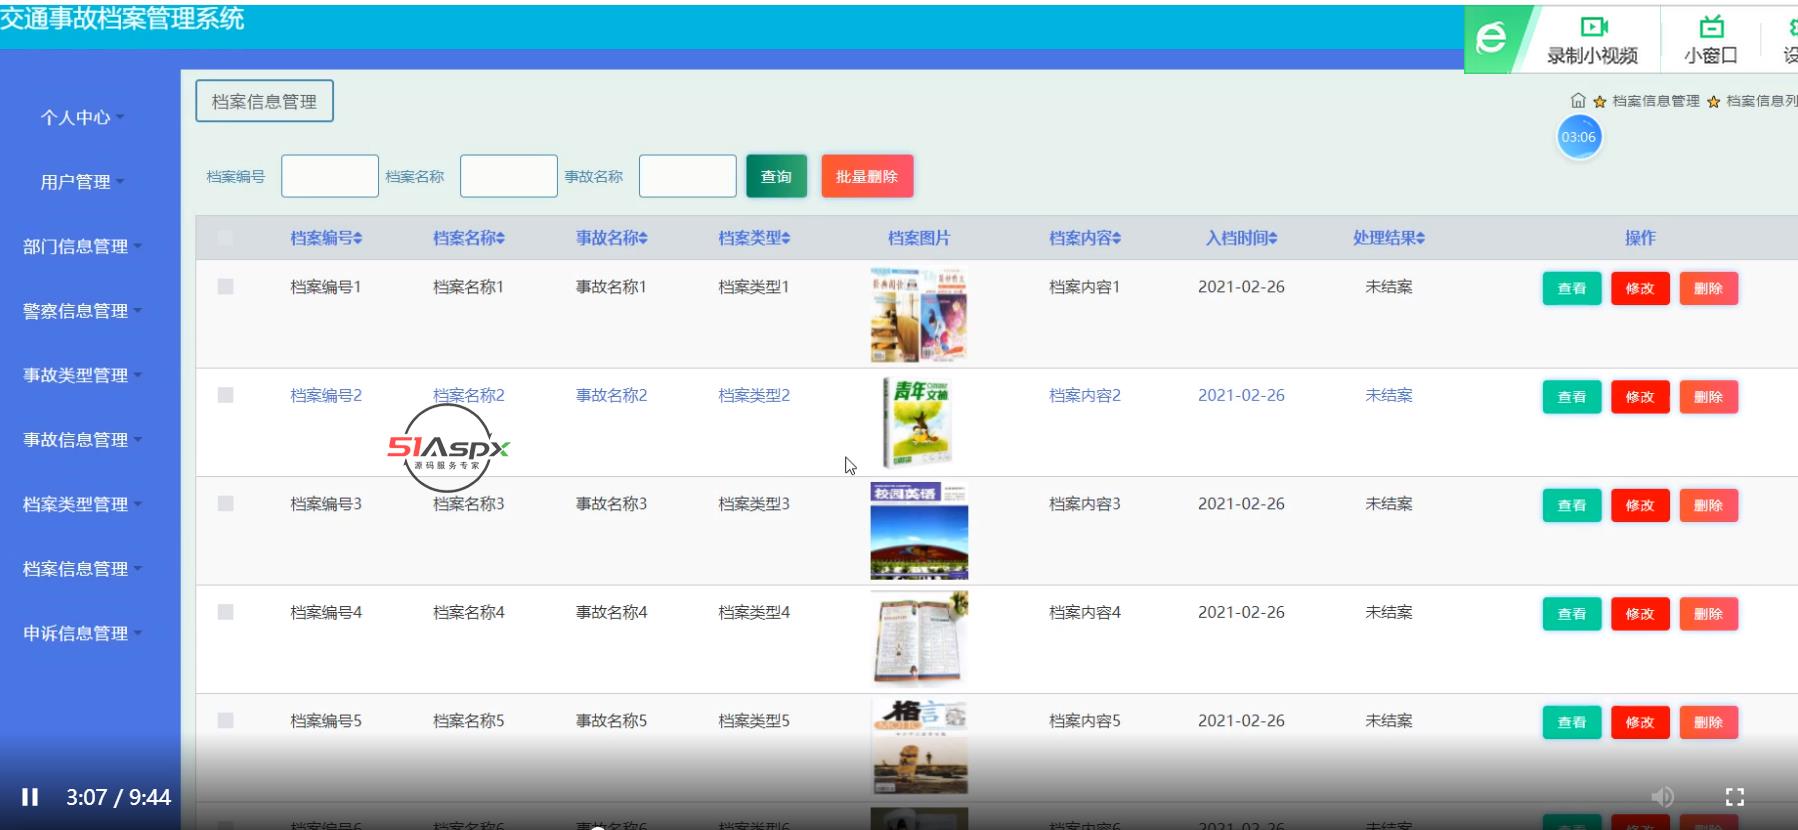
Task: Check the row for 档案编号2
Action: 225,395
